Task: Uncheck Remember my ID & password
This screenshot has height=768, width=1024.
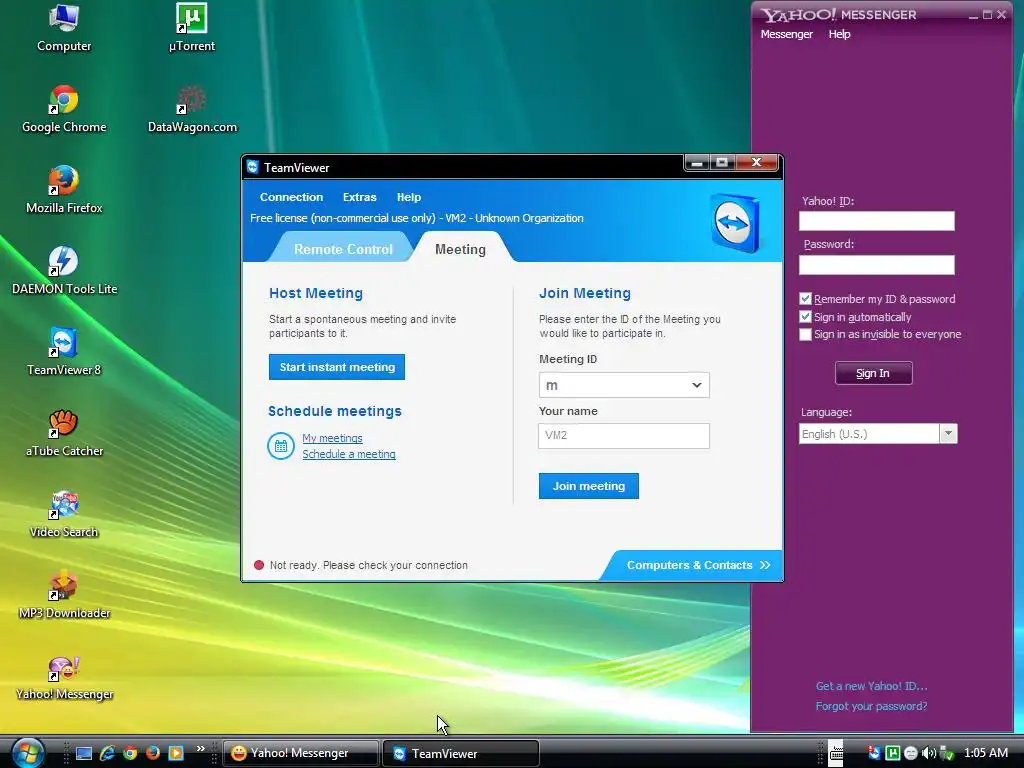Action: [x=805, y=299]
